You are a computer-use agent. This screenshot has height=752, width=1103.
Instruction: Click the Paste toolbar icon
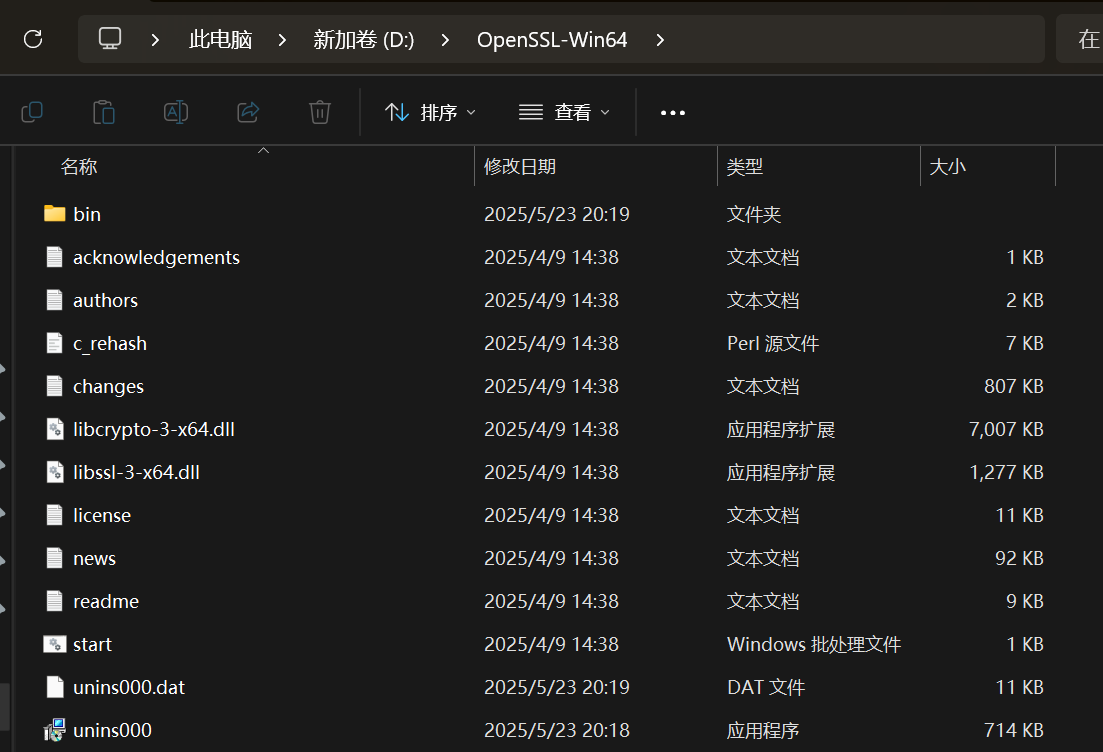[104, 112]
